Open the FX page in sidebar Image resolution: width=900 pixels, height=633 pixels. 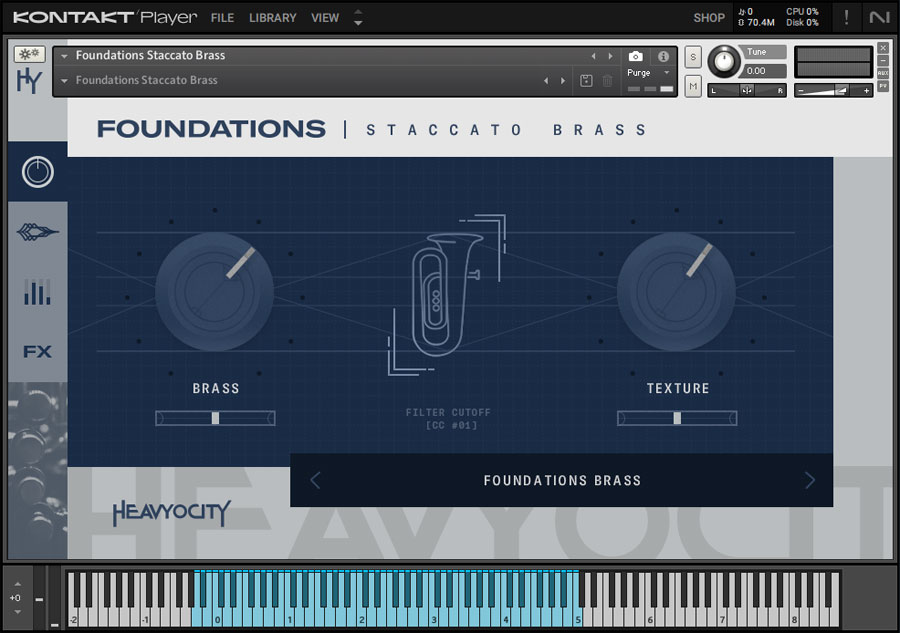point(38,351)
